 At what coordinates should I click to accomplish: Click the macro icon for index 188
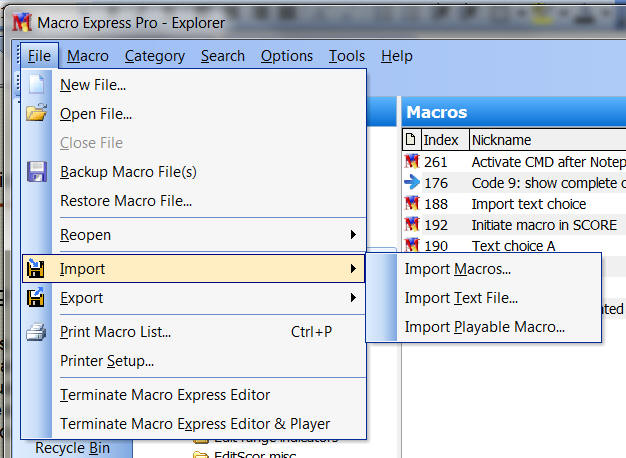coord(412,204)
